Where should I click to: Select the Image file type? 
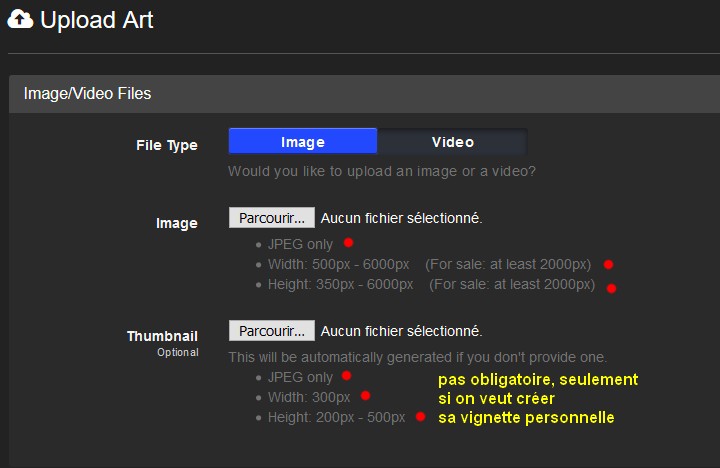[x=303, y=141]
